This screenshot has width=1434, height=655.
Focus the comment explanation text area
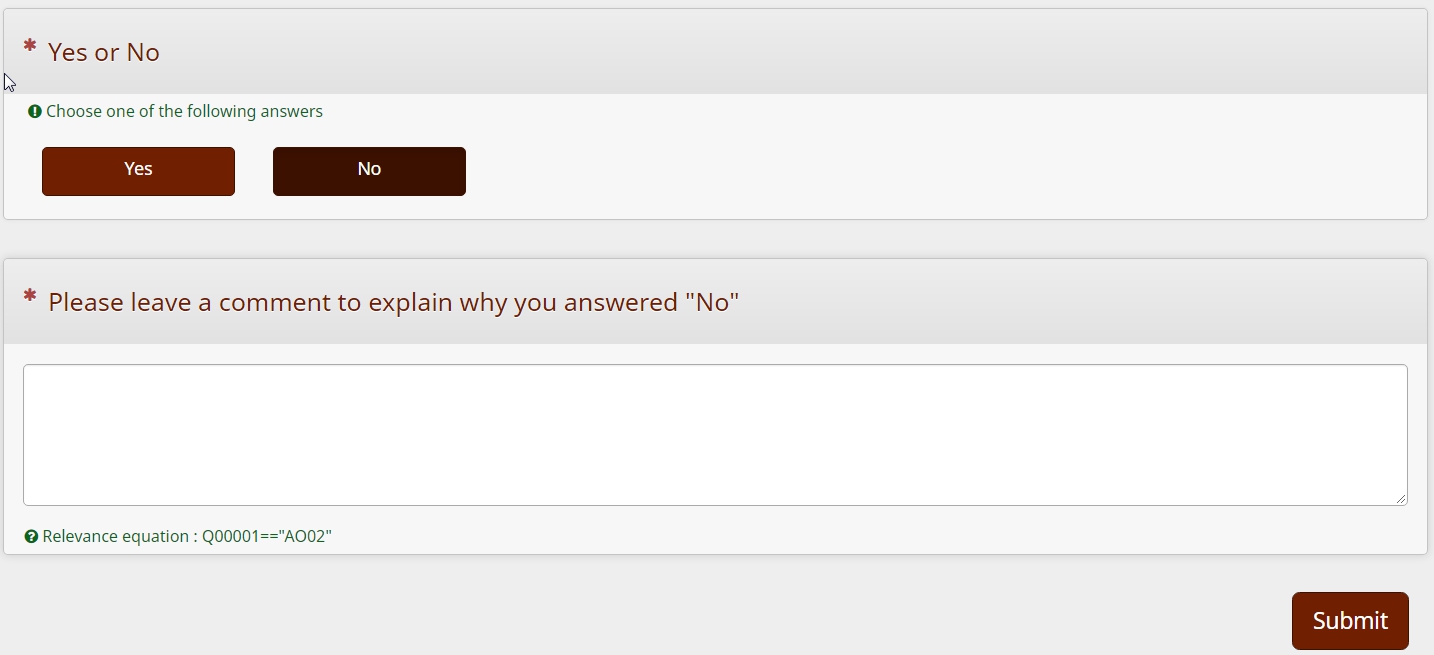click(715, 435)
